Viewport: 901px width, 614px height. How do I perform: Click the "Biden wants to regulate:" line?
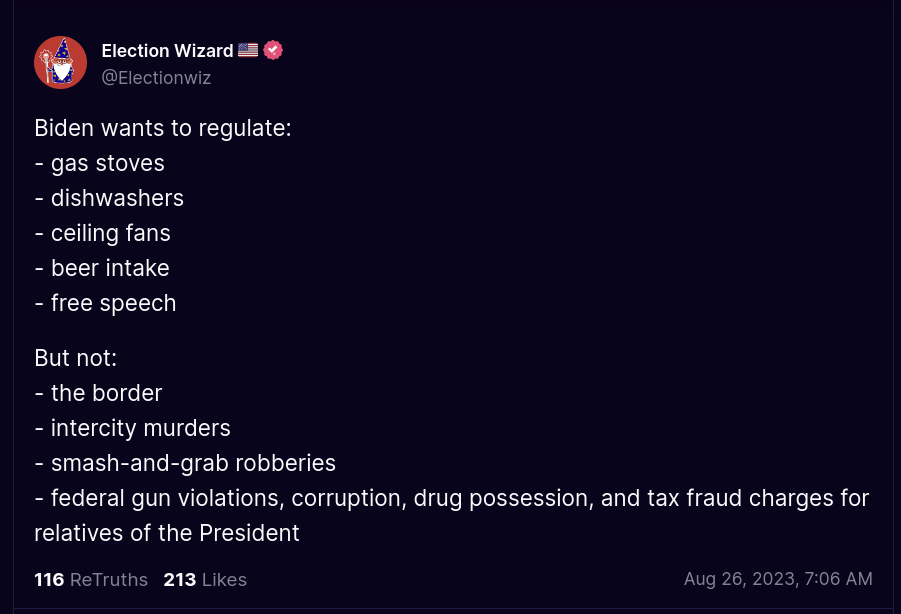click(x=163, y=128)
